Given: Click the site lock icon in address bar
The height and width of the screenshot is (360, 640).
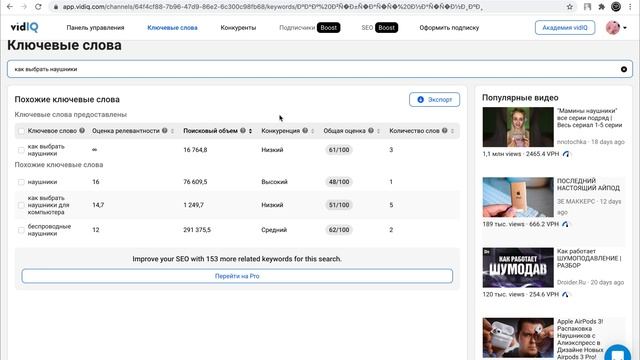Looking at the screenshot, I should click(x=56, y=7).
